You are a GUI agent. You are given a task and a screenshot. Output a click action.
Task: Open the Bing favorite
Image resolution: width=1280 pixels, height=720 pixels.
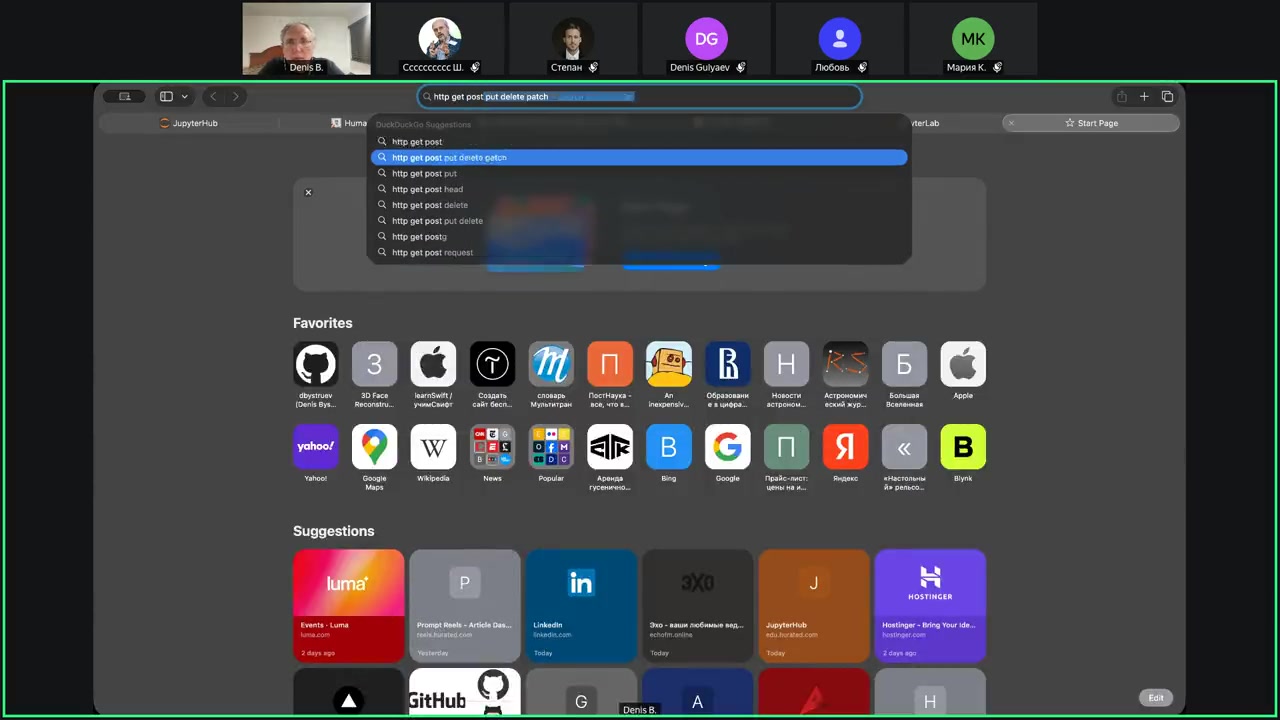(668, 447)
